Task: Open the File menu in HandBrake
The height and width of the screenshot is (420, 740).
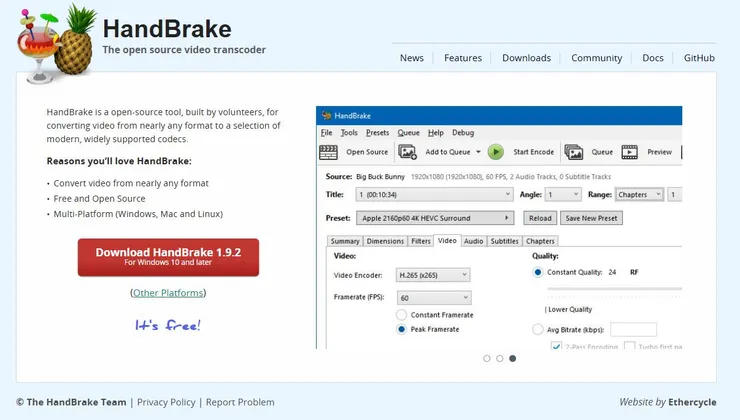Action: coord(327,133)
